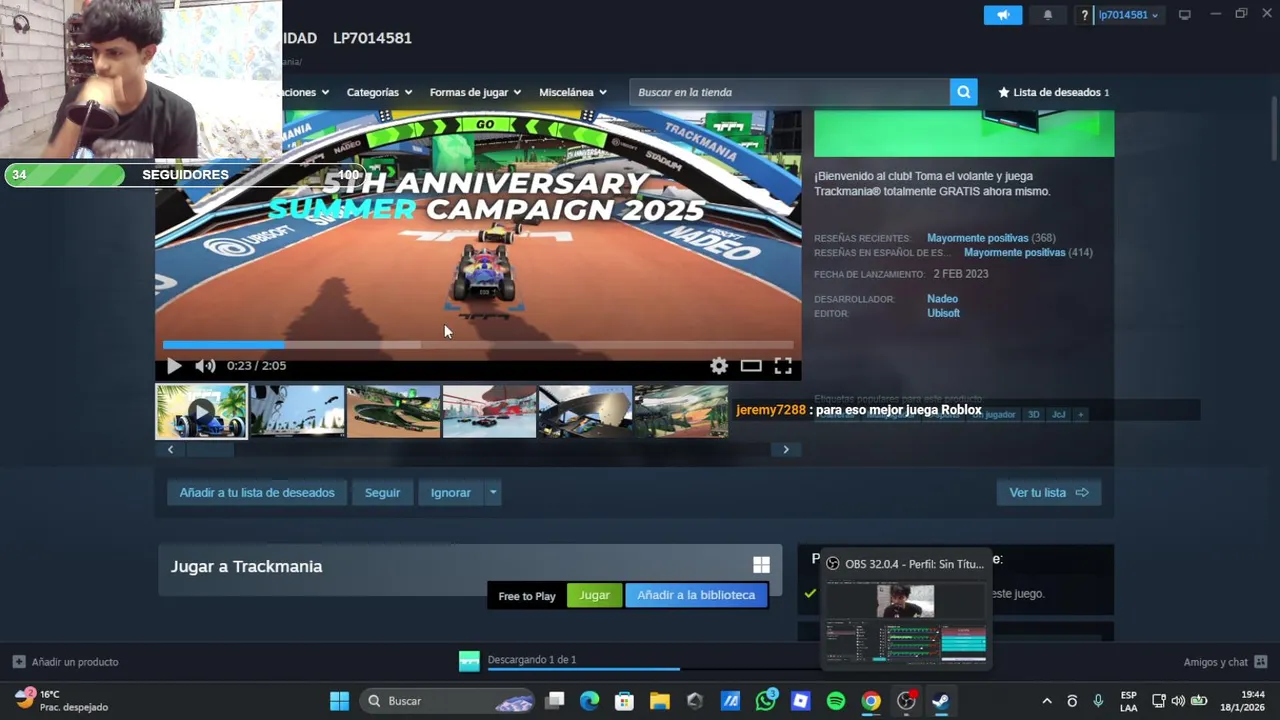Screen dimensions: 1280x720
Task: Open the dropdown arrow next to Ignorar
Action: pos(492,493)
